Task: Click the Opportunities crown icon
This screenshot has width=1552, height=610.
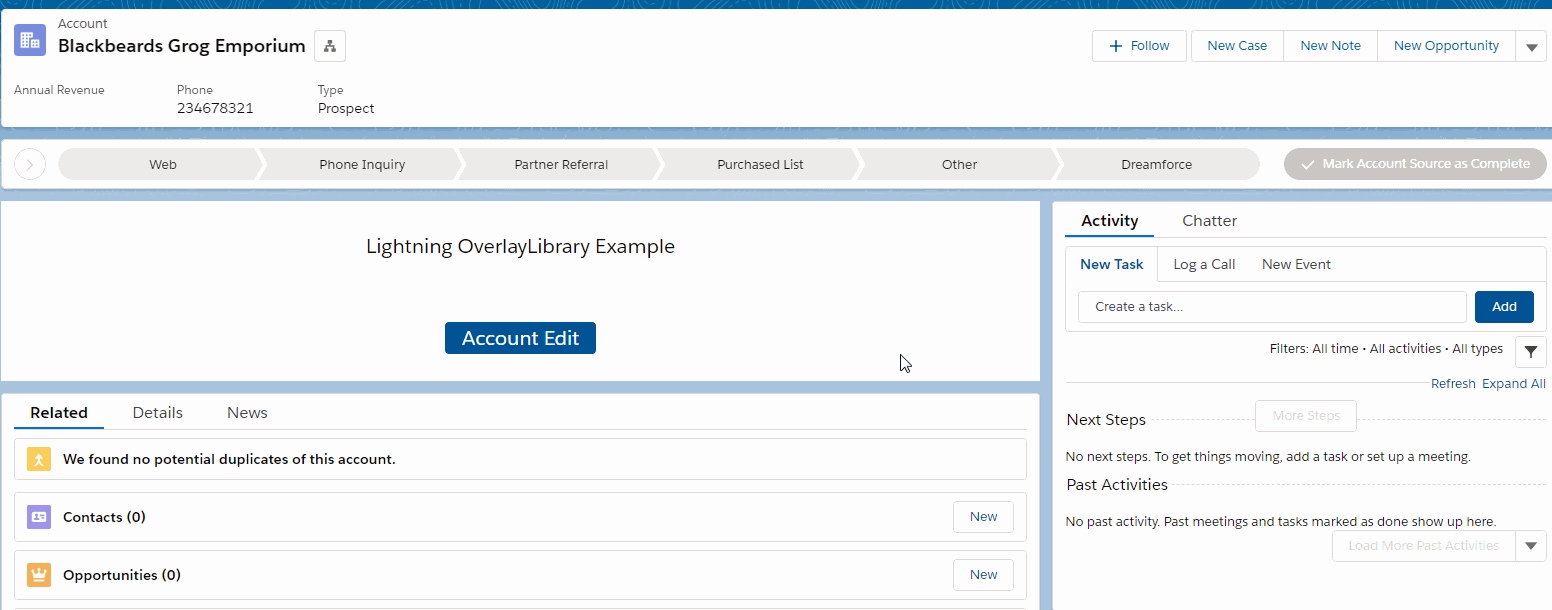Action: tap(38, 575)
